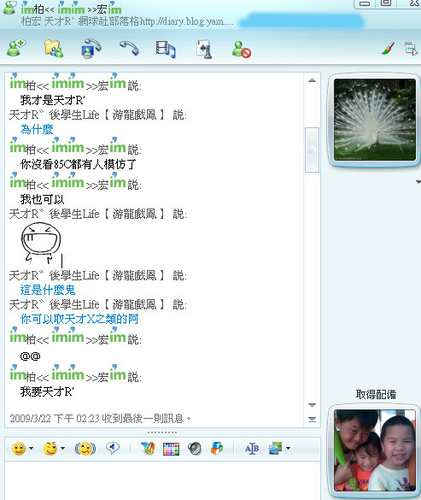Change font with the AB text icon
The image size is (421, 500).
(x=252, y=449)
